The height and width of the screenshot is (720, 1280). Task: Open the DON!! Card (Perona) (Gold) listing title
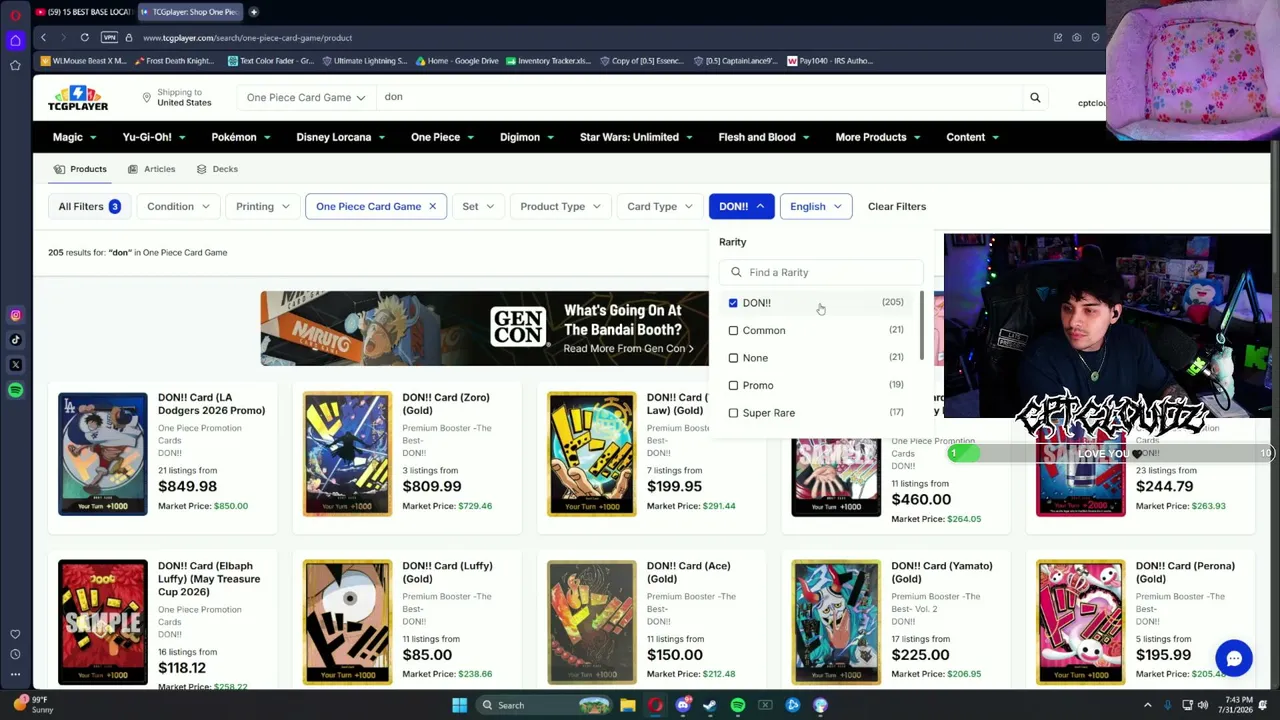pyautogui.click(x=1185, y=572)
